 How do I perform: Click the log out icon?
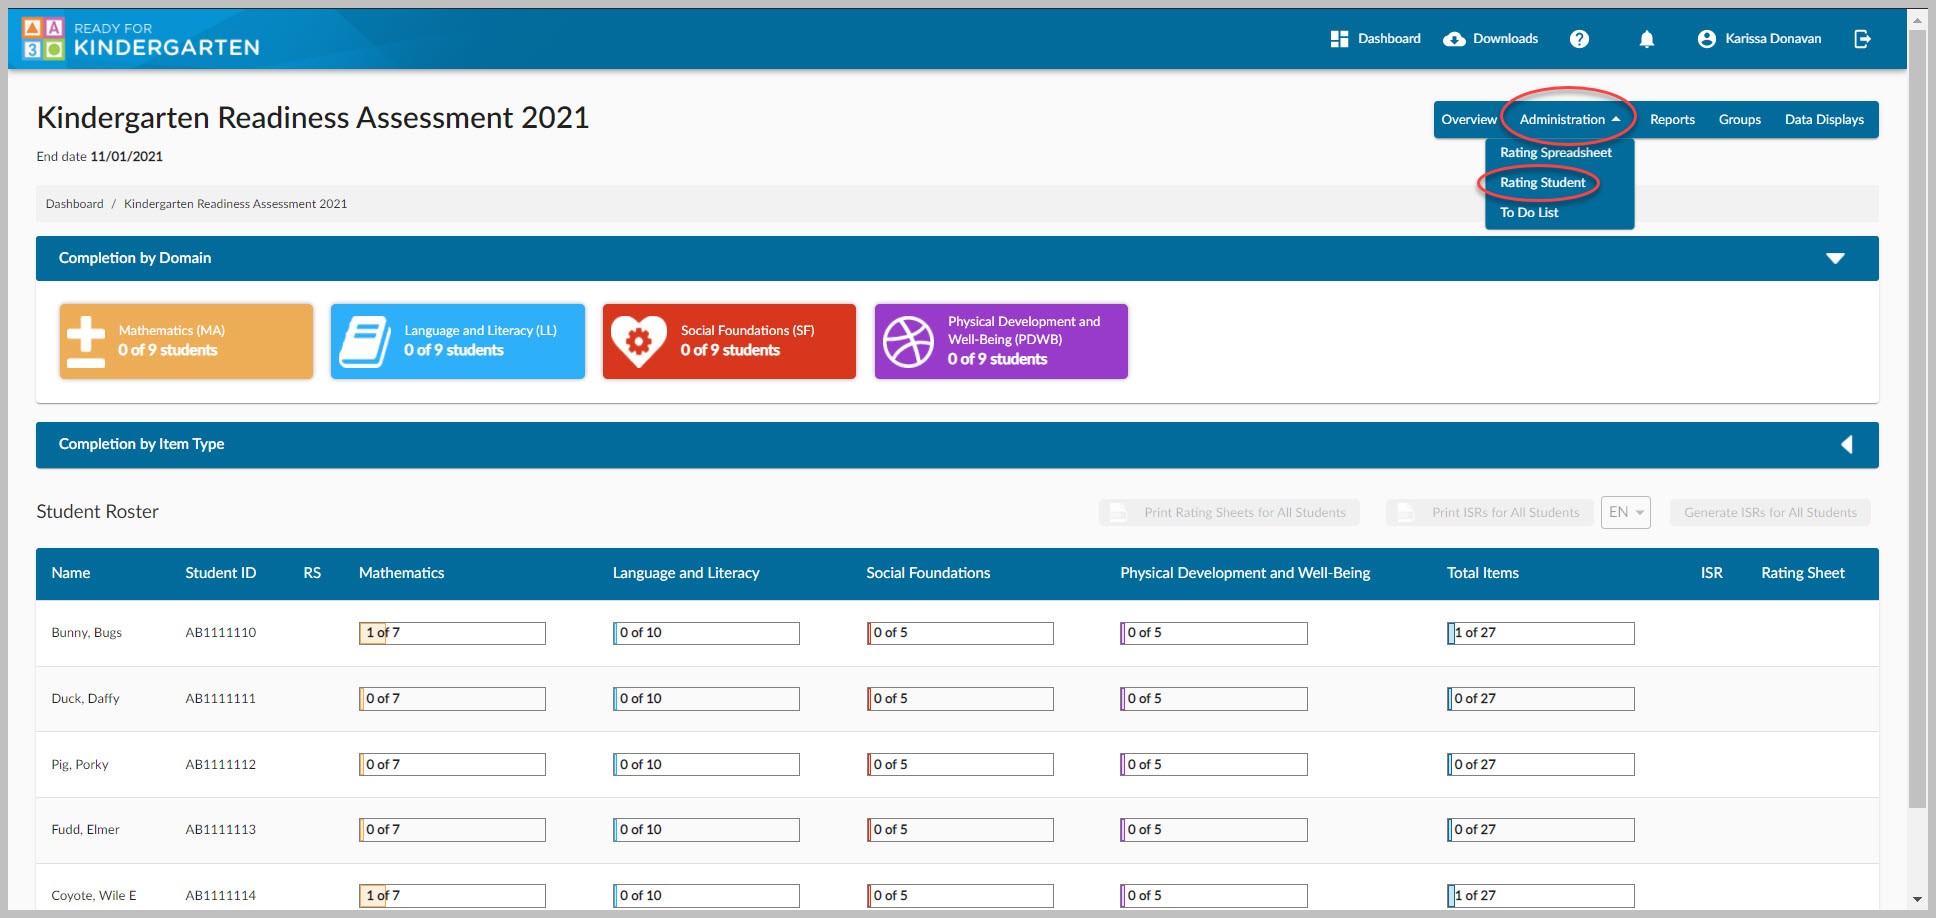(1862, 39)
